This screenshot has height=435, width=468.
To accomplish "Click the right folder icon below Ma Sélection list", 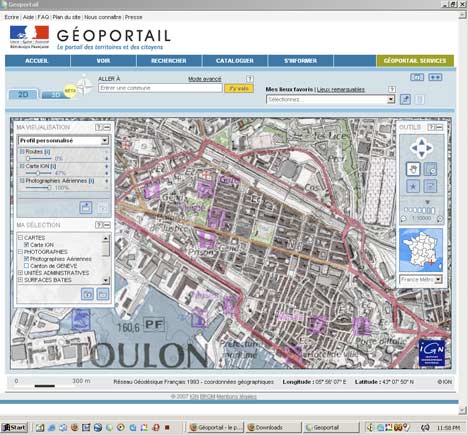I will [x=103, y=294].
